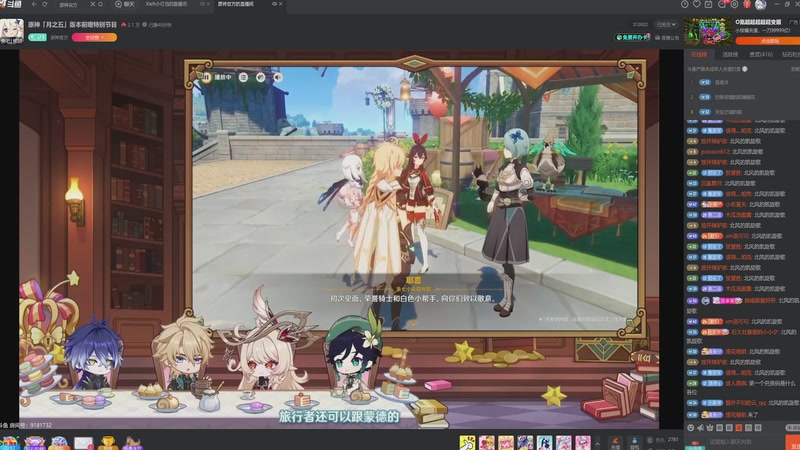The height and width of the screenshot is (450, 800).
Task: Click the megaphone icon in the chat toolbar
Action: (x=700, y=428)
